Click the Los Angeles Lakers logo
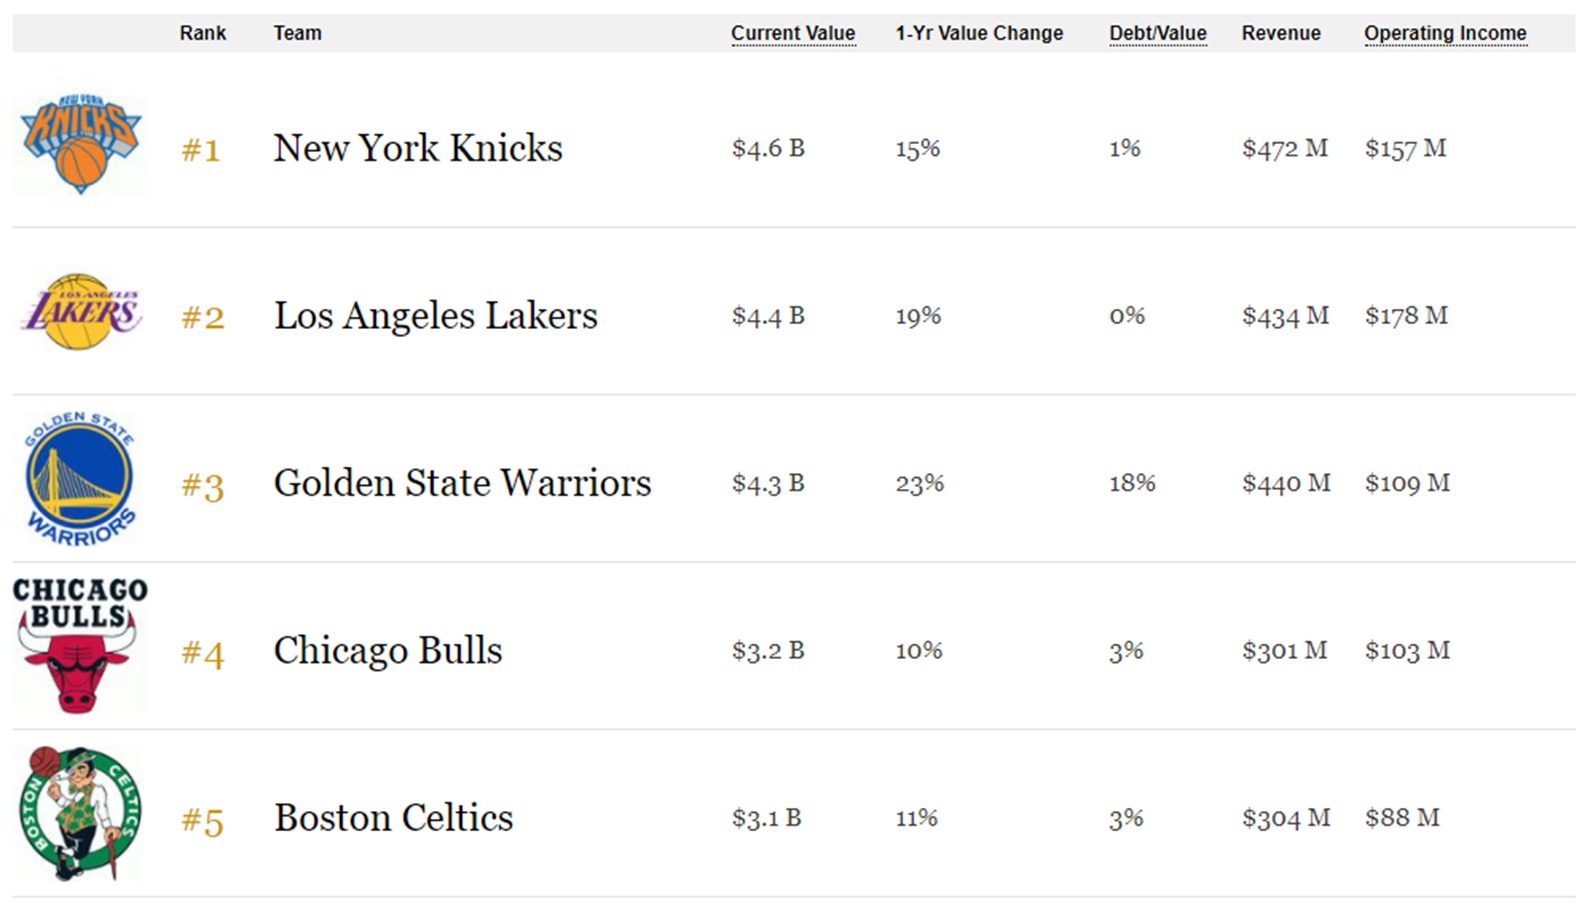1590x912 pixels. point(80,312)
